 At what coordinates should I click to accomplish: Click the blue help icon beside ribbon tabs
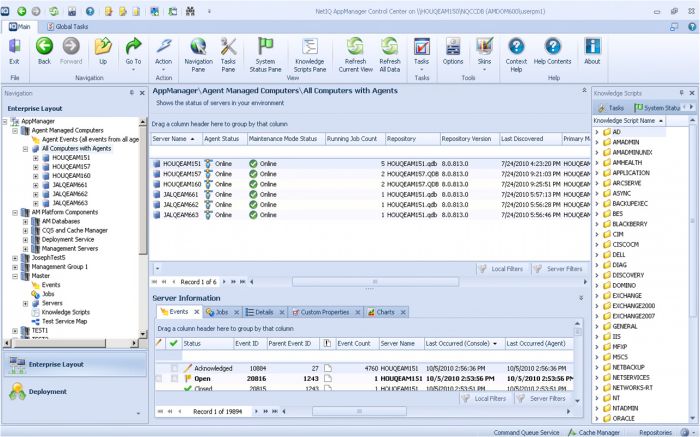[692, 27]
